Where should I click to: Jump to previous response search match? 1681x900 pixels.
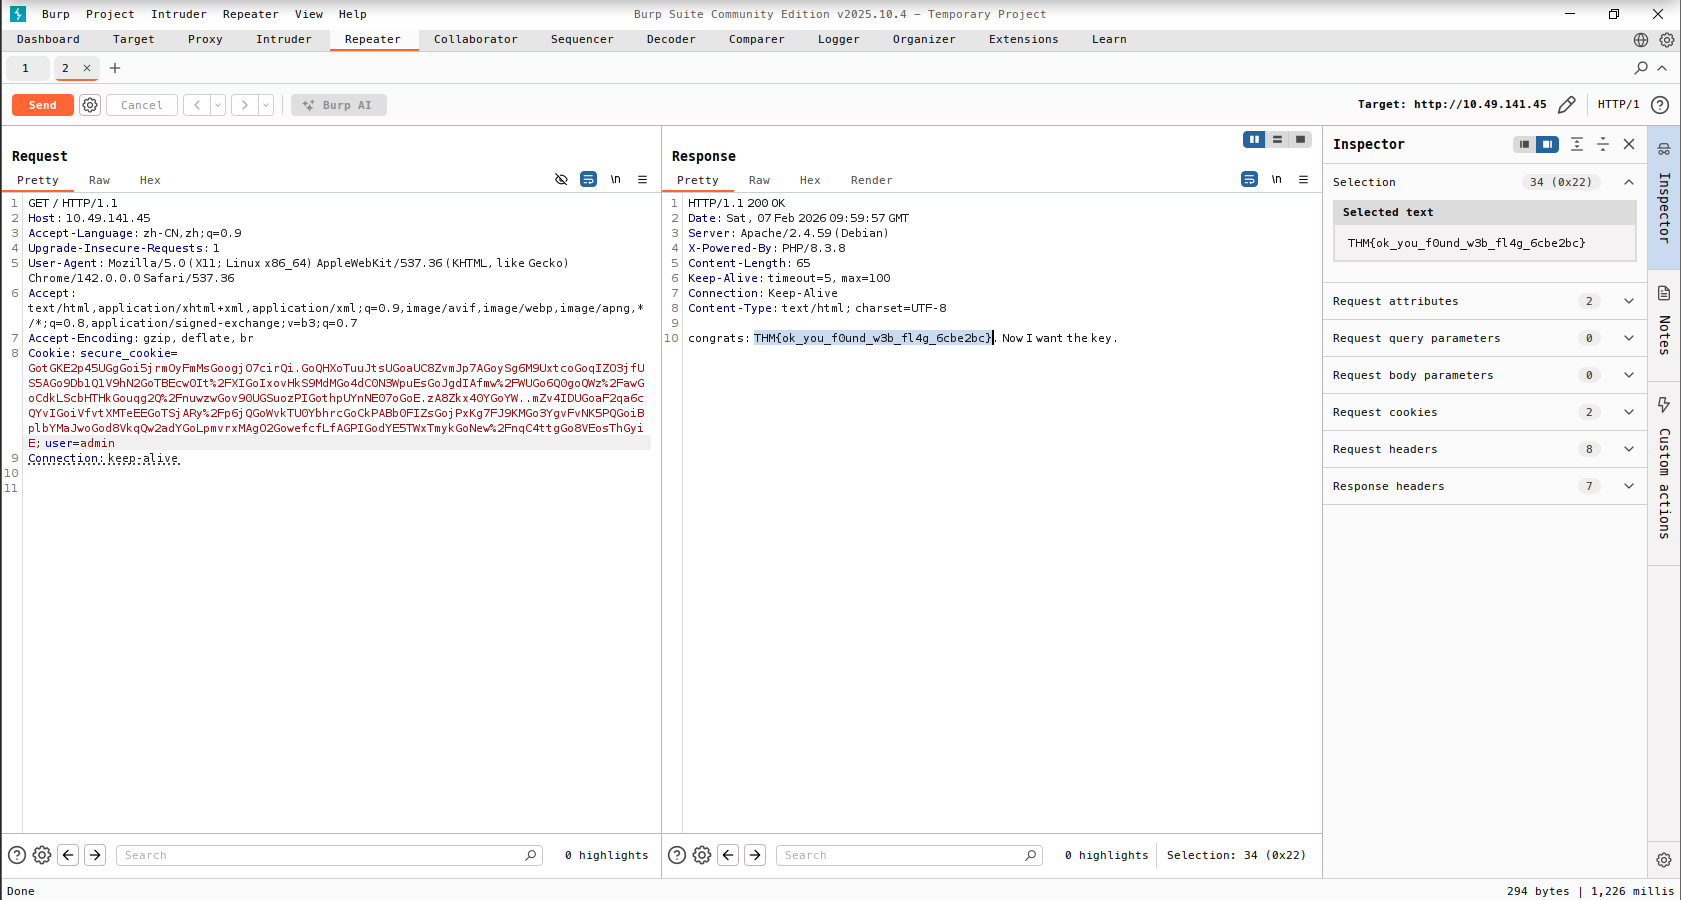[728, 855]
